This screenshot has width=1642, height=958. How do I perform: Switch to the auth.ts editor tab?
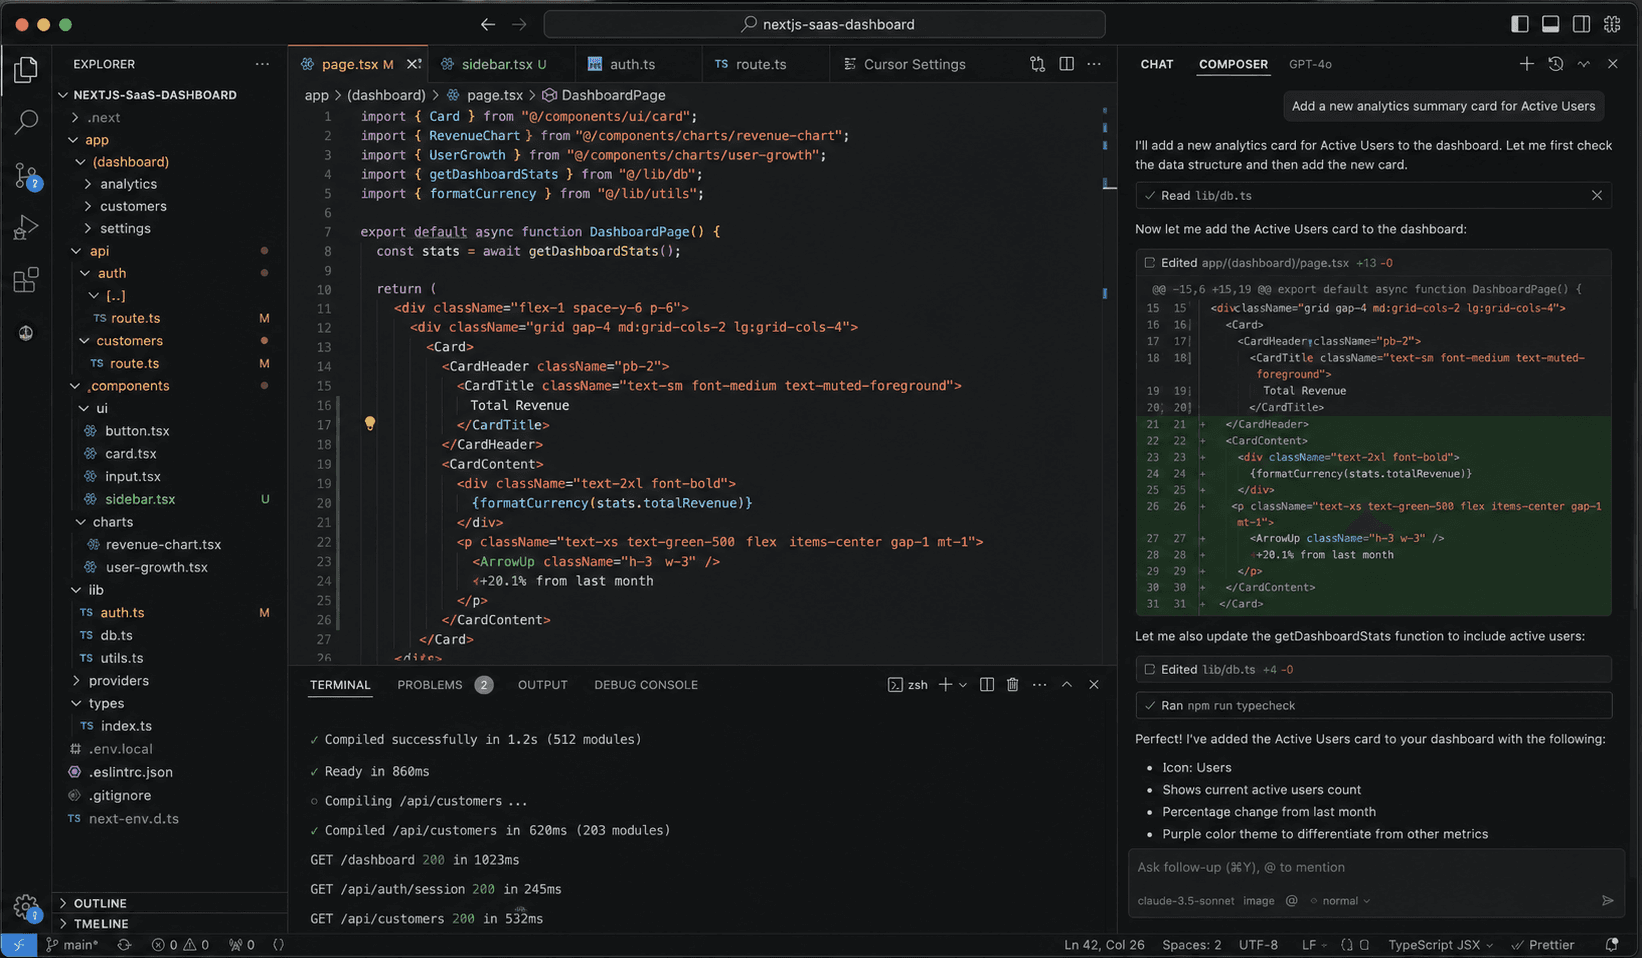click(x=632, y=64)
